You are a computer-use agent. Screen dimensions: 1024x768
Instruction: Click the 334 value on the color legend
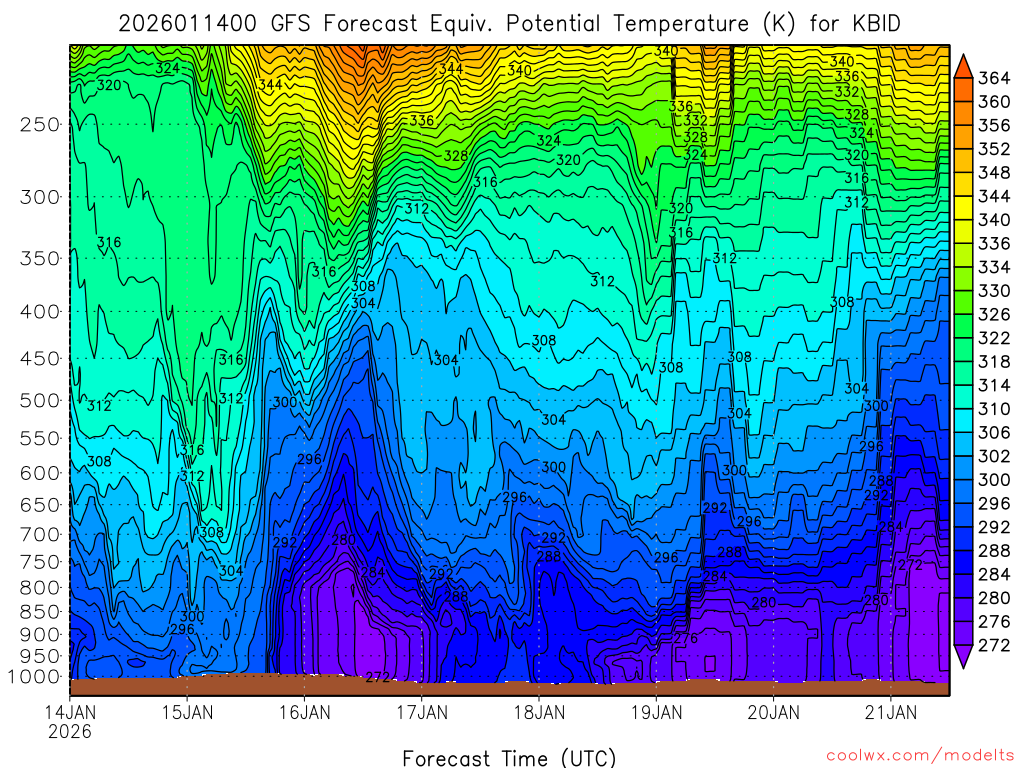(994, 267)
